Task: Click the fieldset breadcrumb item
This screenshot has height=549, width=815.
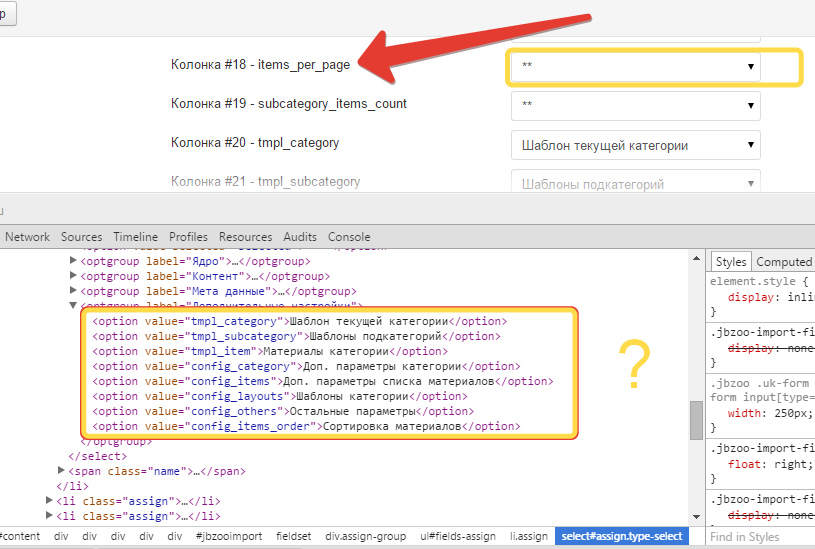Action: pyautogui.click(x=293, y=537)
